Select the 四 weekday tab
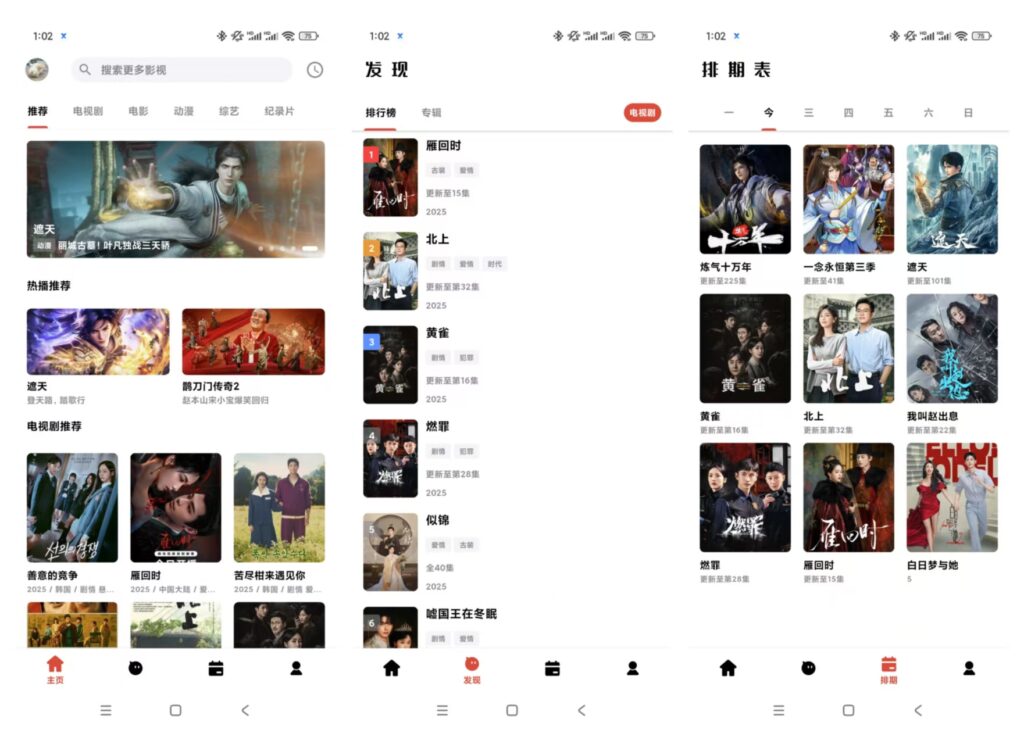This screenshot has width=1024, height=744. tap(848, 112)
